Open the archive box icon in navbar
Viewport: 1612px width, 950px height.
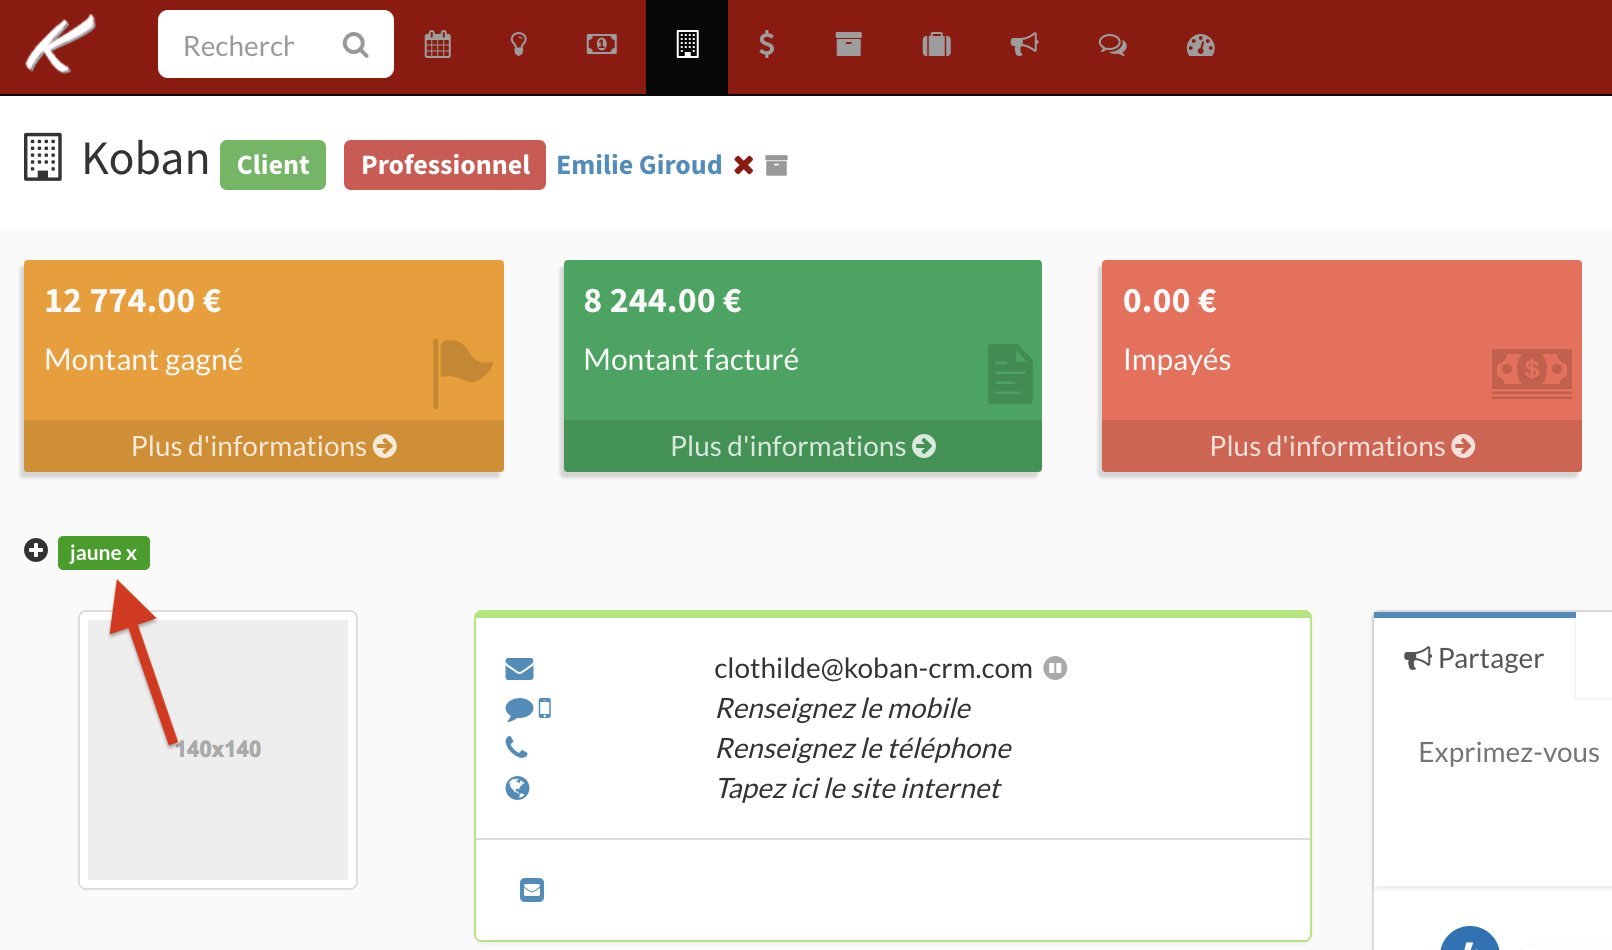849,45
